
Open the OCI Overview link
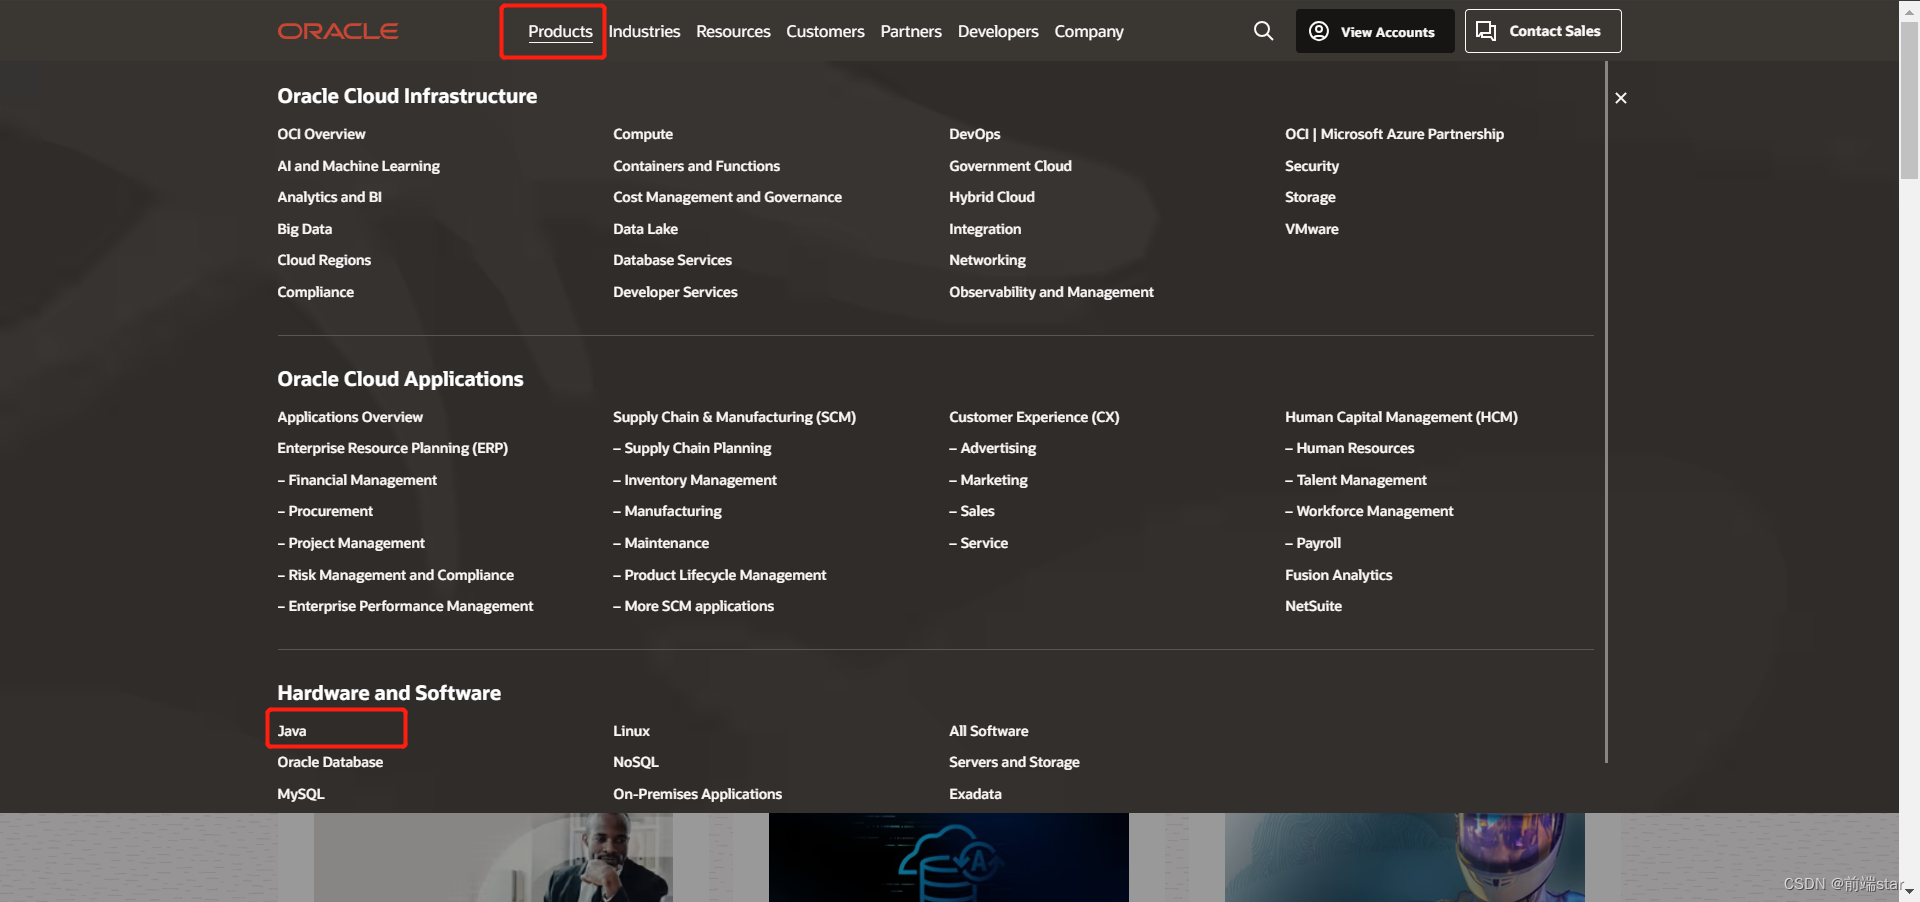(x=321, y=134)
